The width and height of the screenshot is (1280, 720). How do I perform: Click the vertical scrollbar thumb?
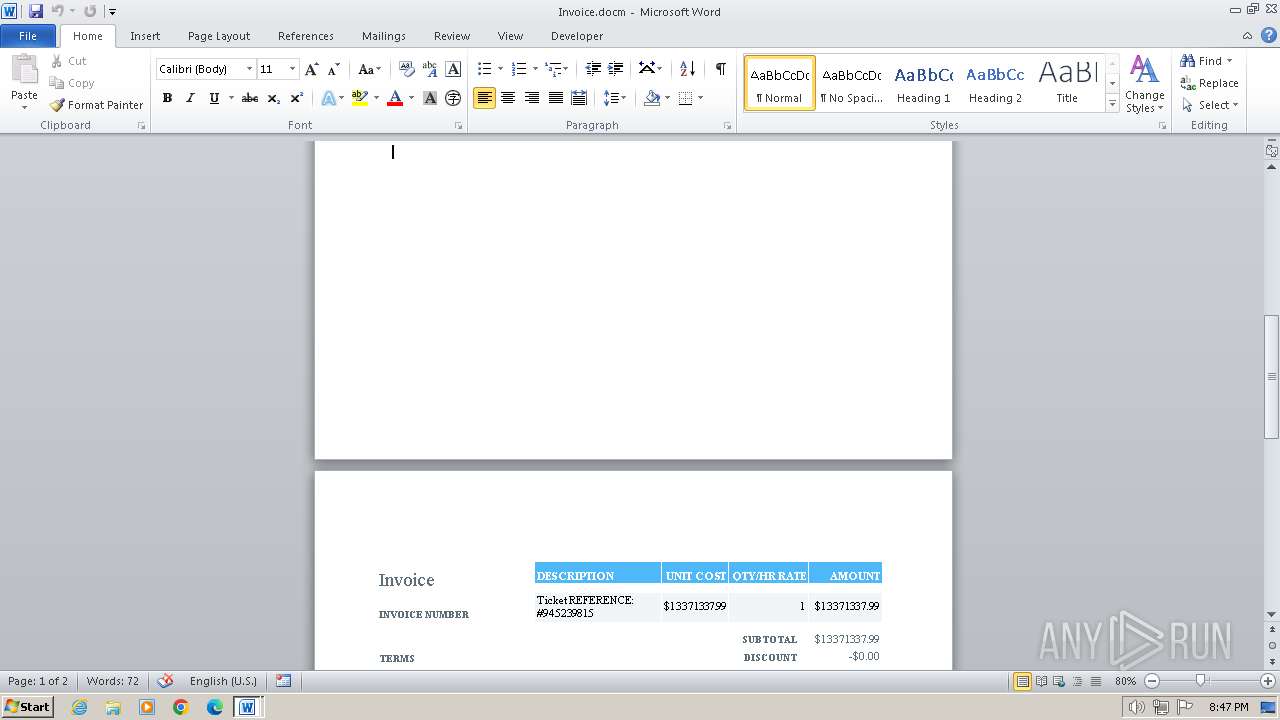[x=1272, y=377]
